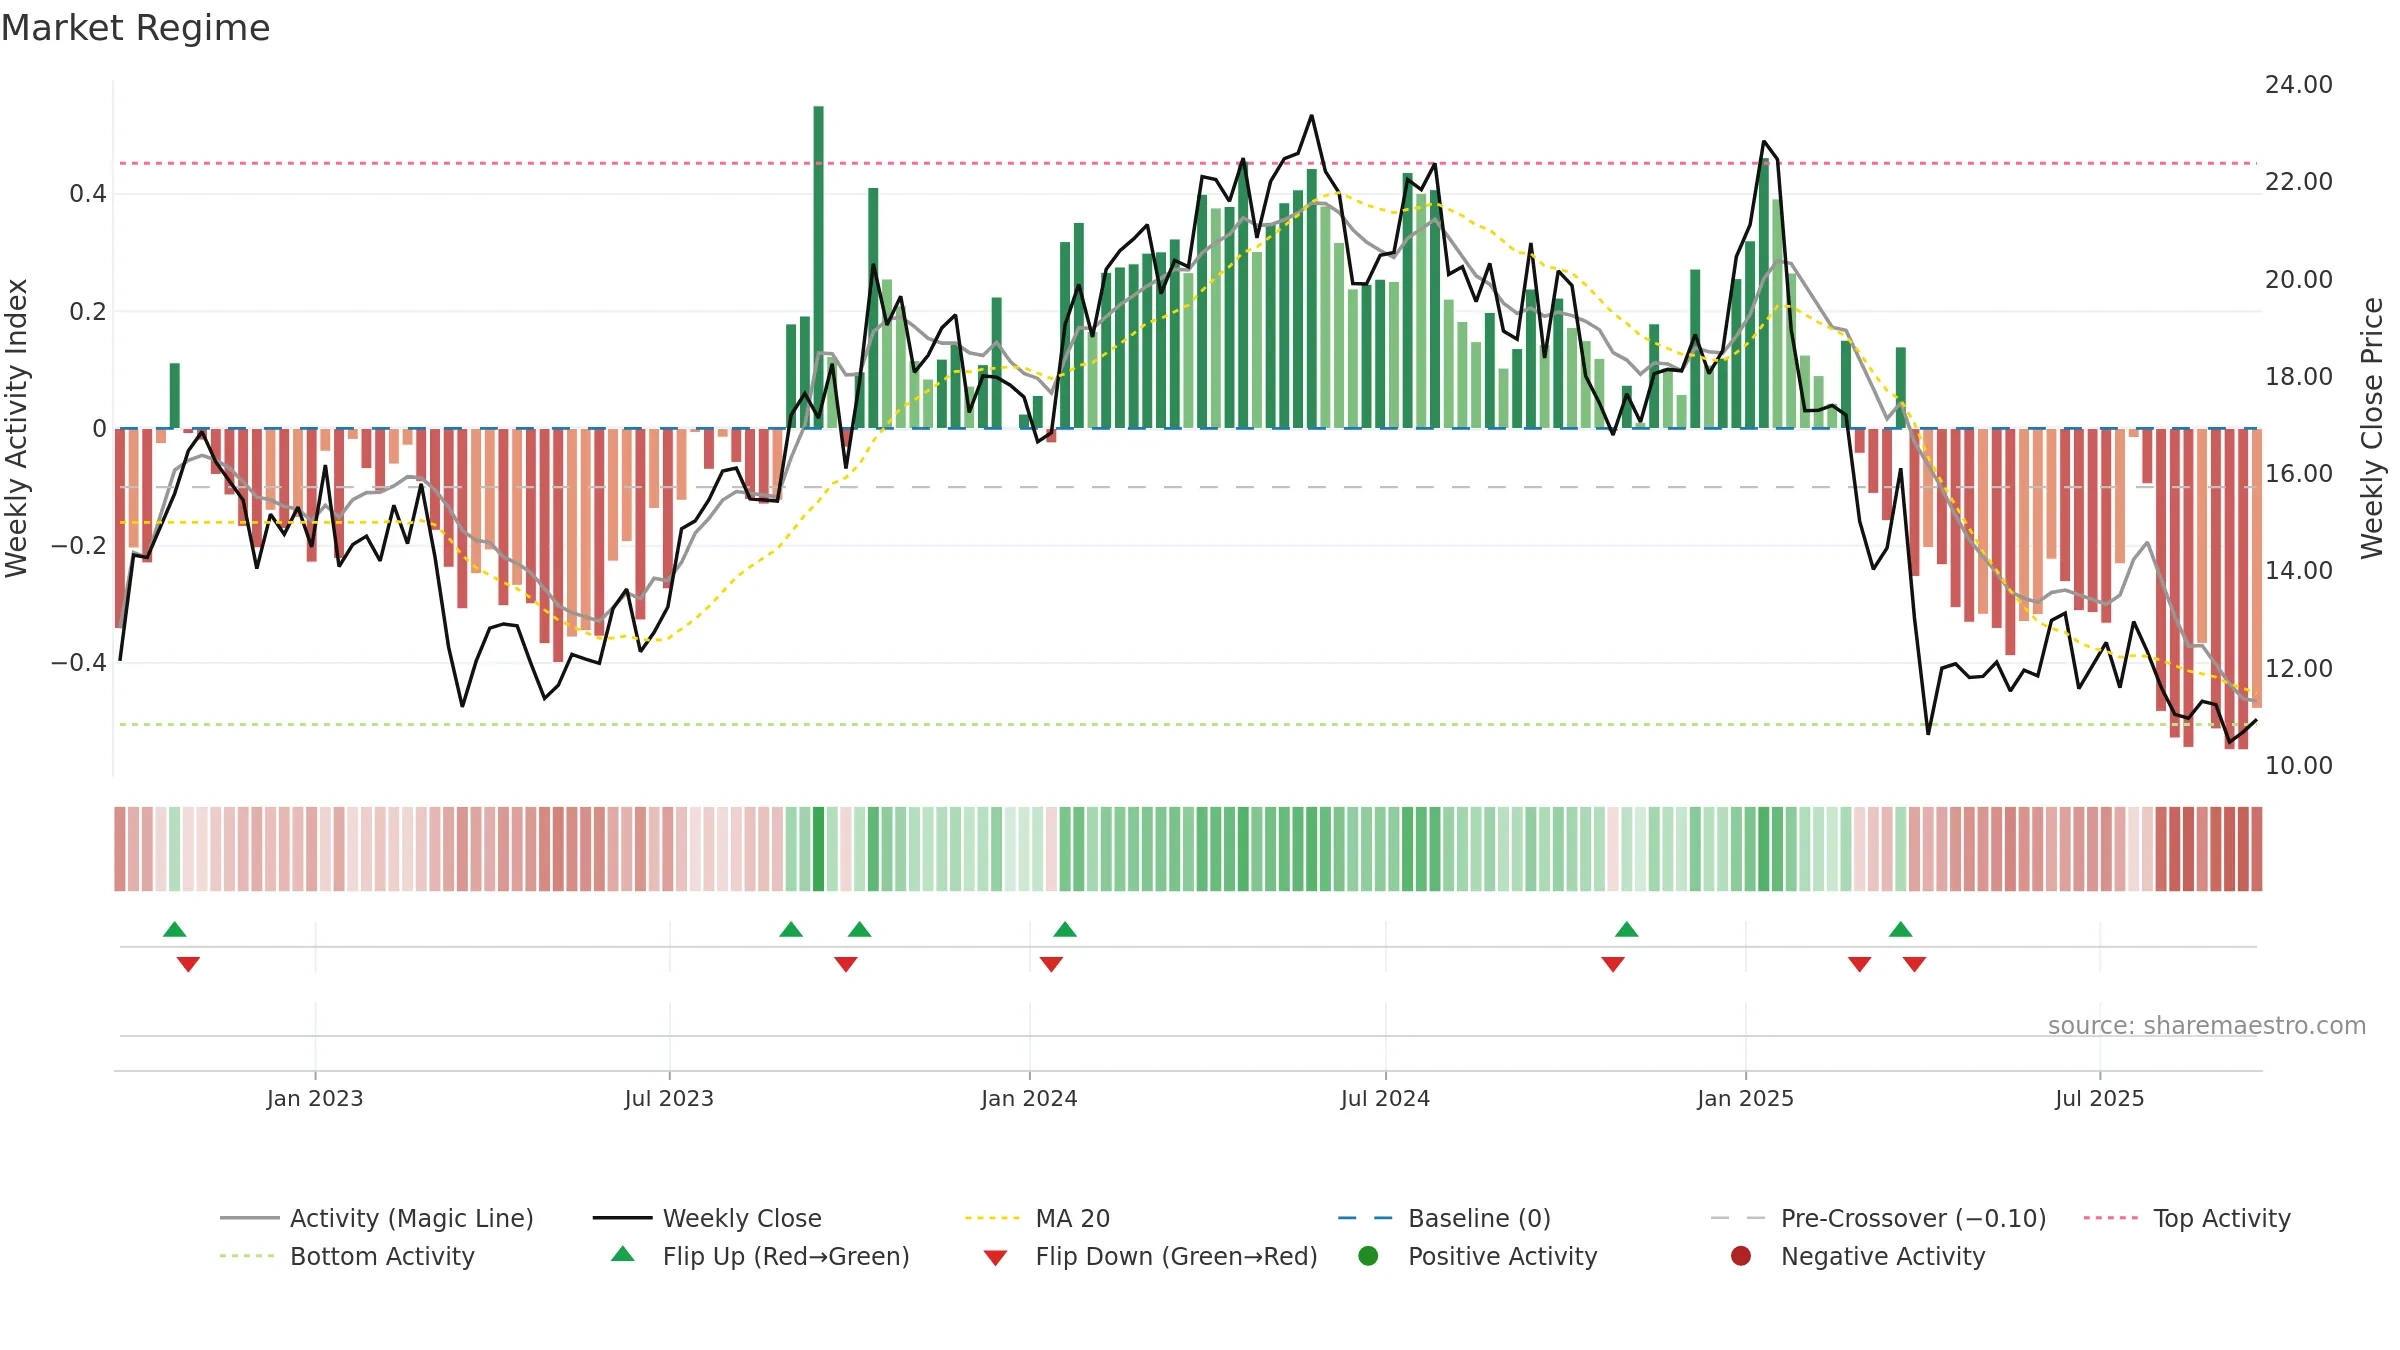The height and width of the screenshot is (1350, 2400).
Task: Click the 18.00 price axis value
Action: [x=2299, y=377]
